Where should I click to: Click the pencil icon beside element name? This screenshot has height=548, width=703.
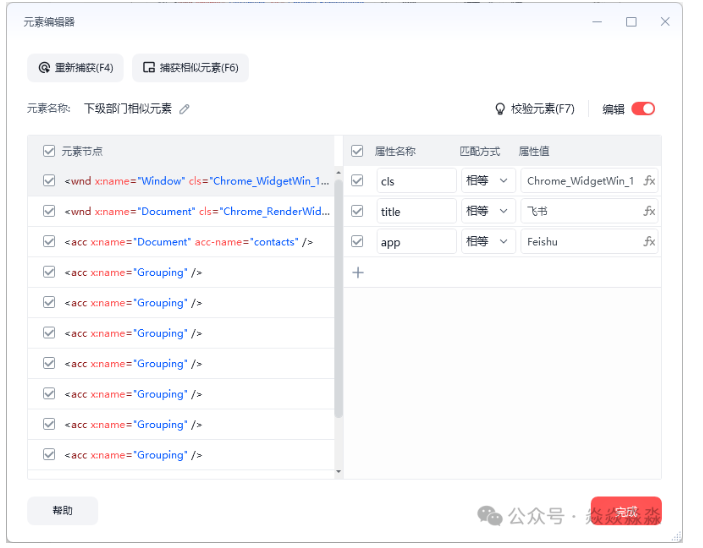tap(184, 109)
